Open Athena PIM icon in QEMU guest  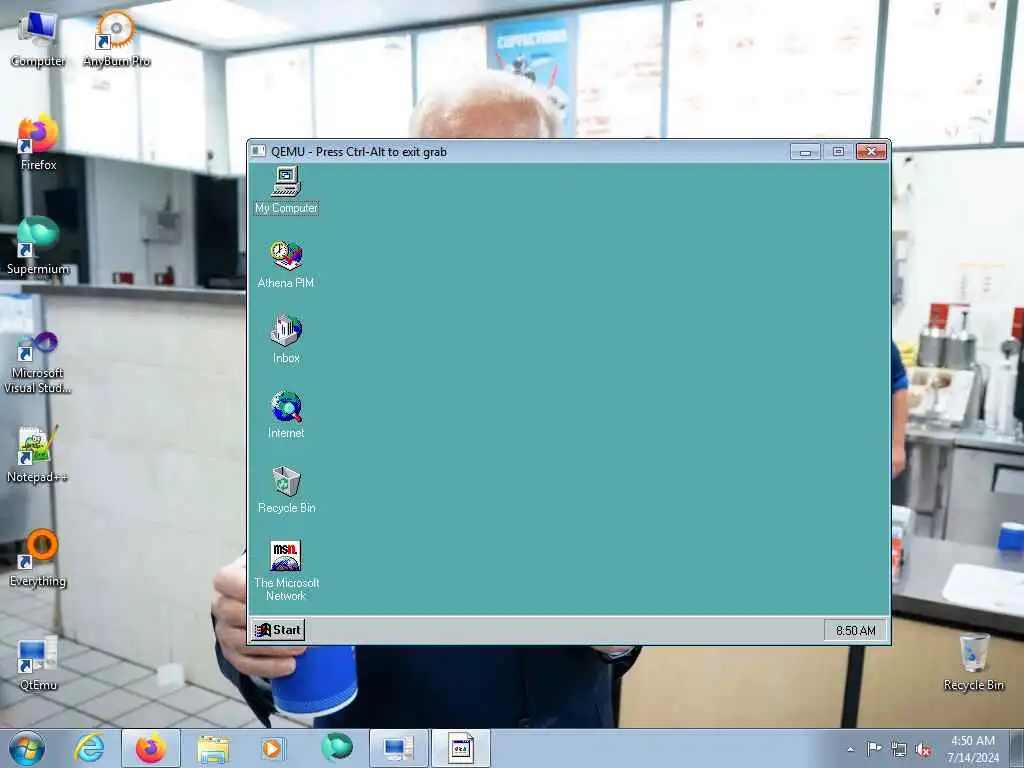coord(286,264)
